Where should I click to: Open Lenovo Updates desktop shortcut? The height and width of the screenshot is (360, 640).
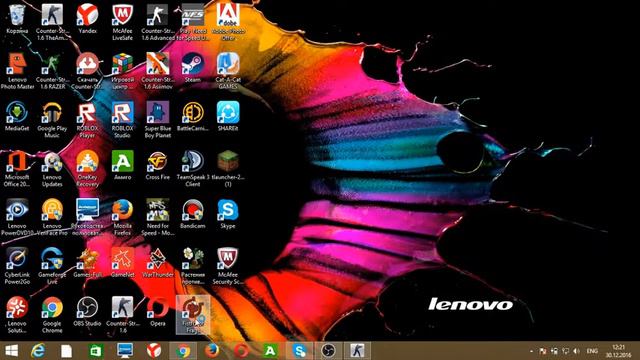52,169
